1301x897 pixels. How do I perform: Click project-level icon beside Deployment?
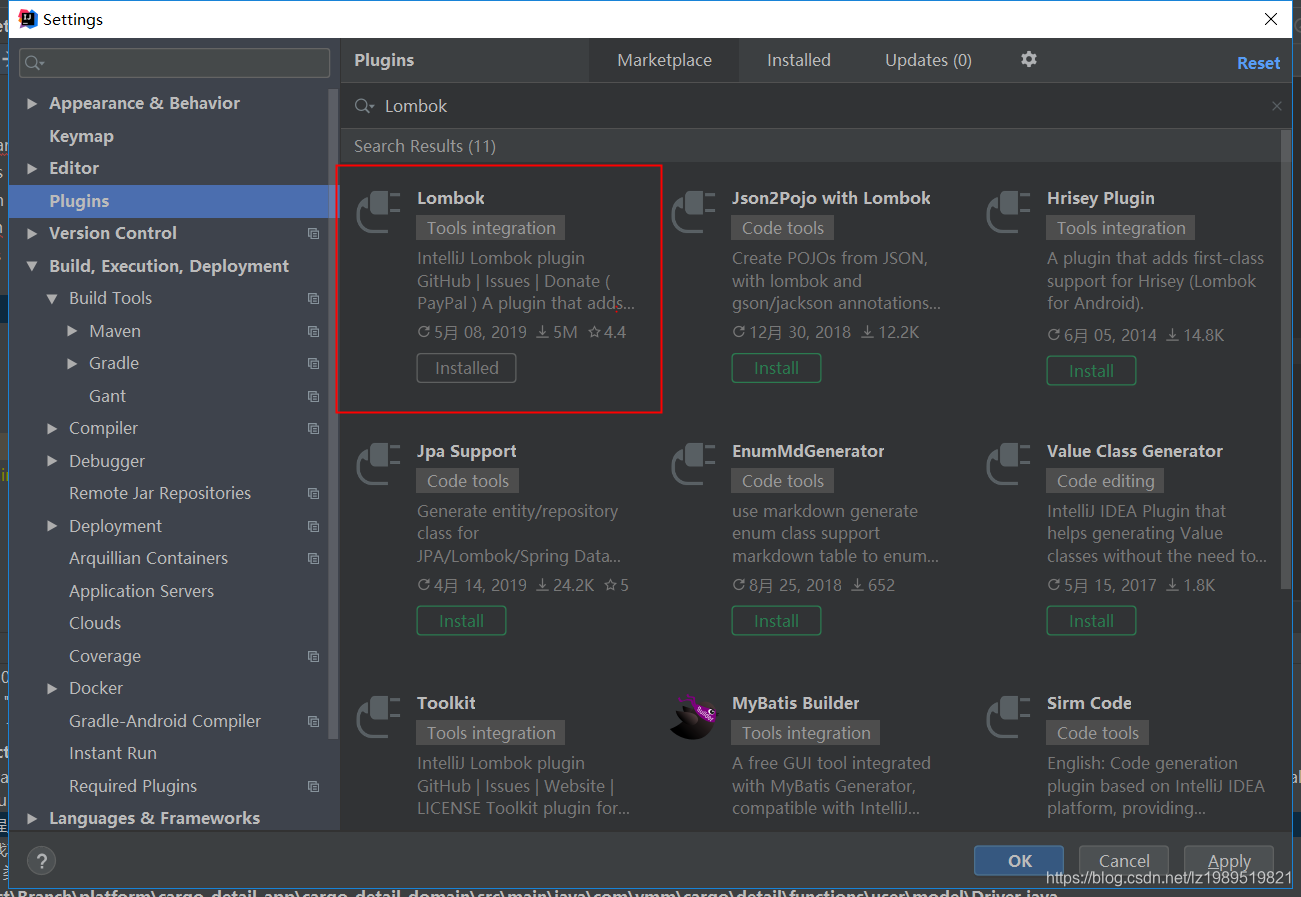(314, 526)
